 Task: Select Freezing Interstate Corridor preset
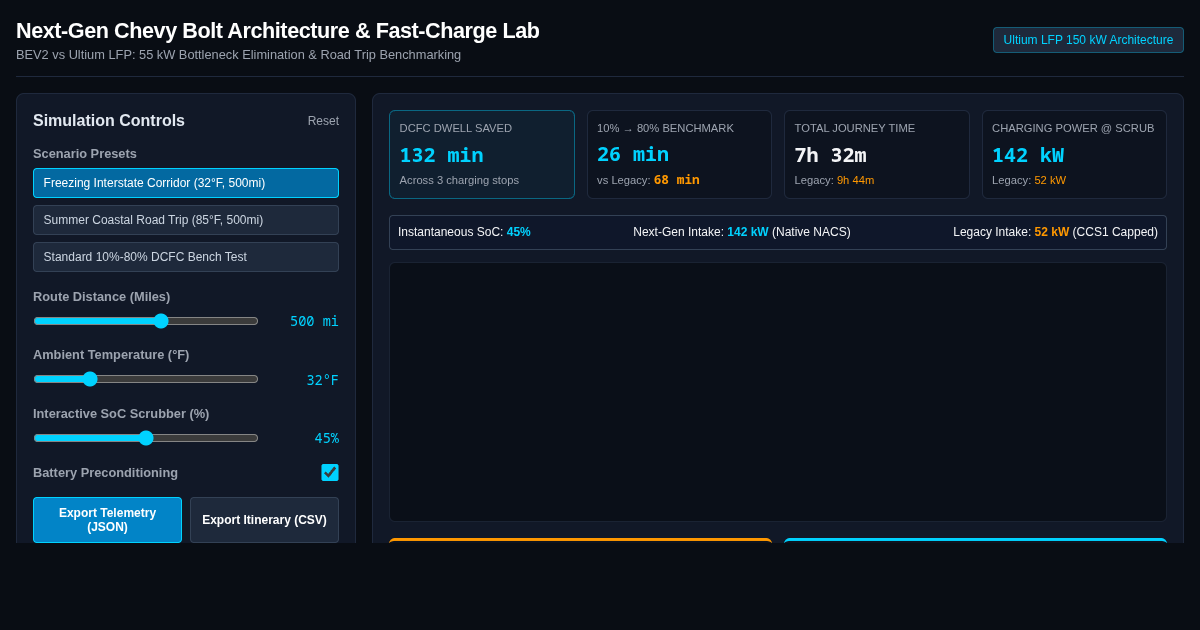pyautogui.click(x=186, y=183)
